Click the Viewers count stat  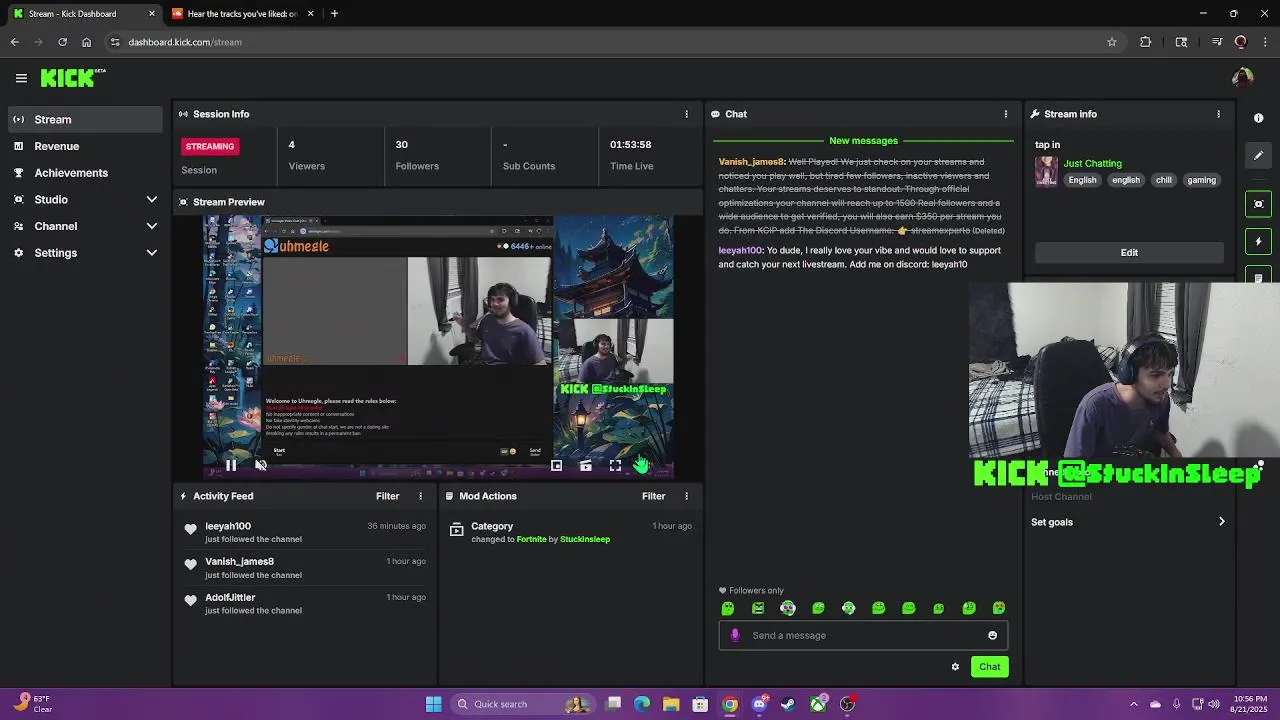(306, 155)
